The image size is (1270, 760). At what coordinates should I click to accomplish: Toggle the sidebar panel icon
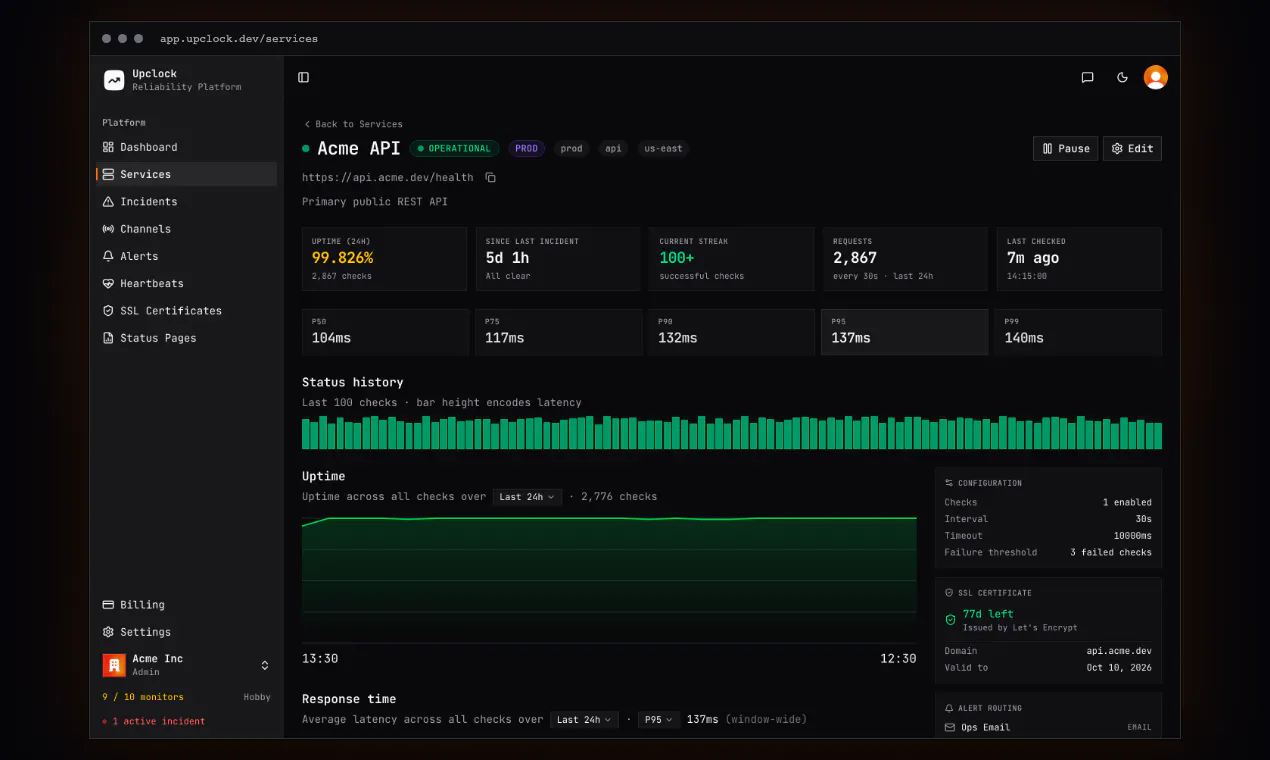click(x=304, y=77)
